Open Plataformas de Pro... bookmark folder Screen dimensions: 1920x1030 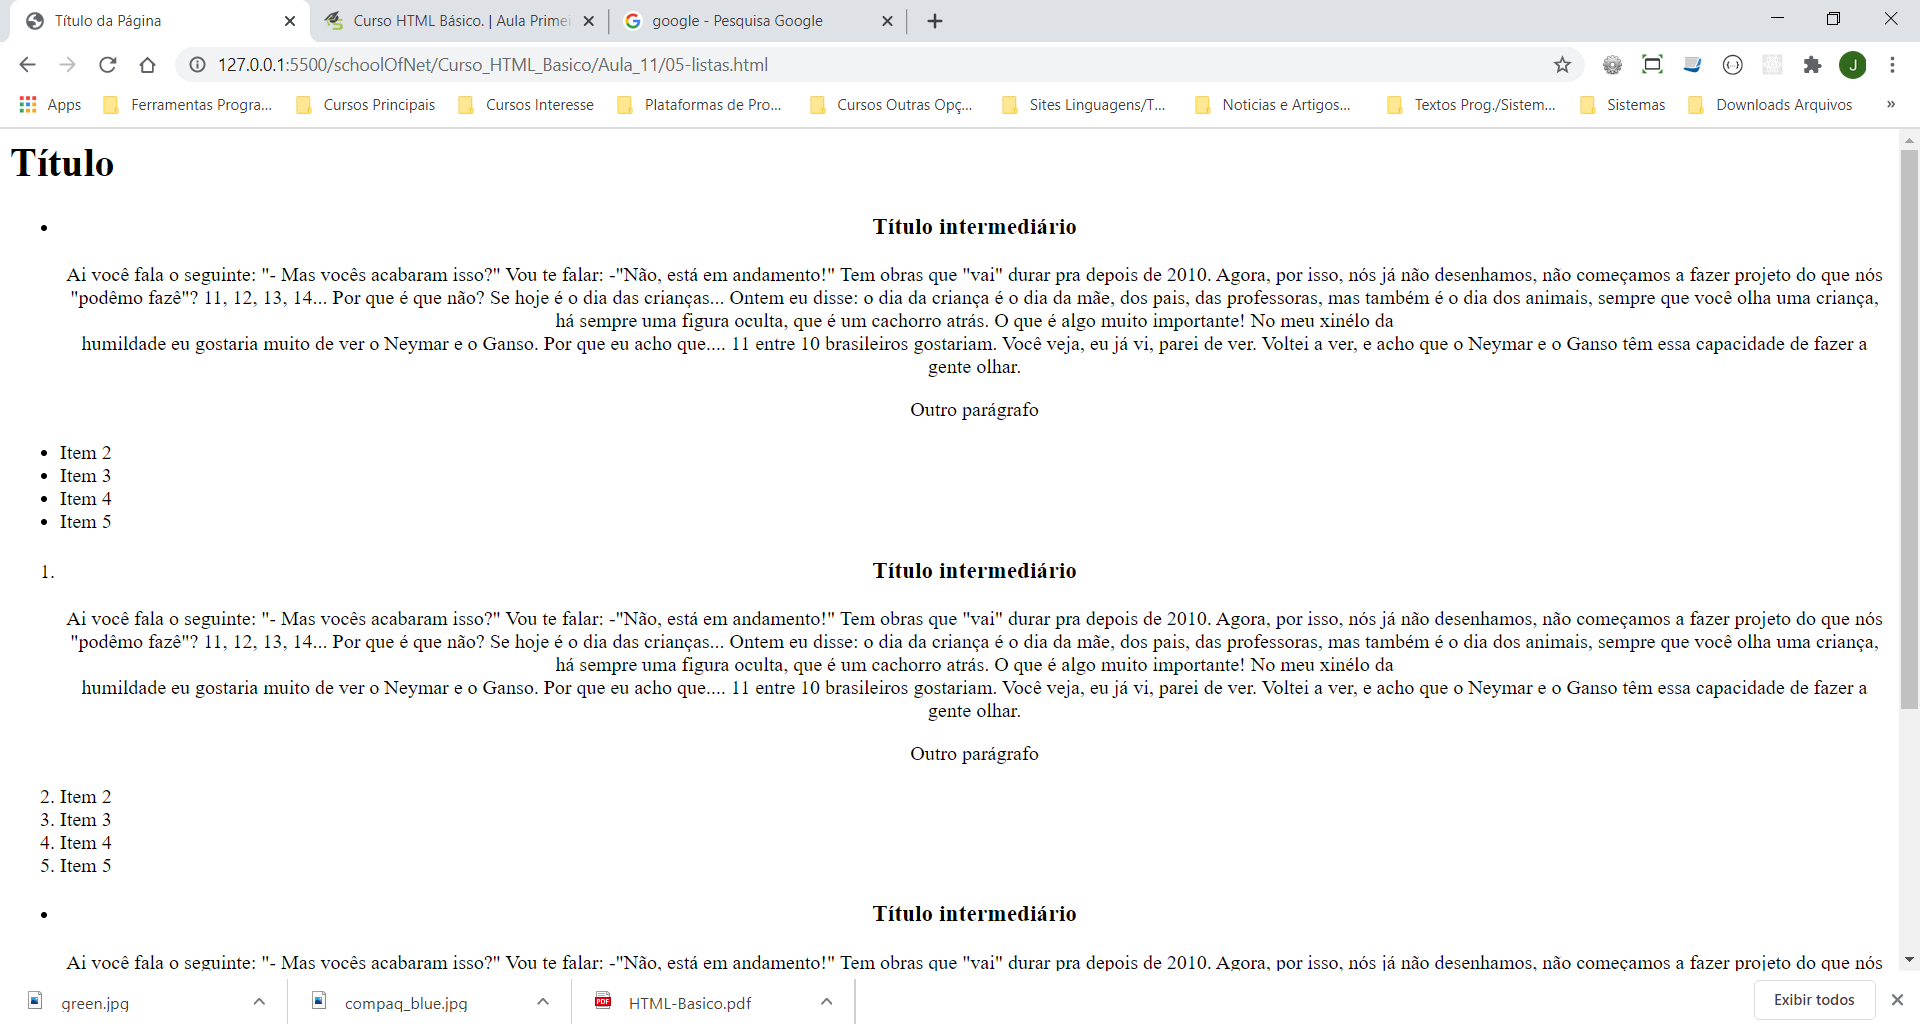699,105
